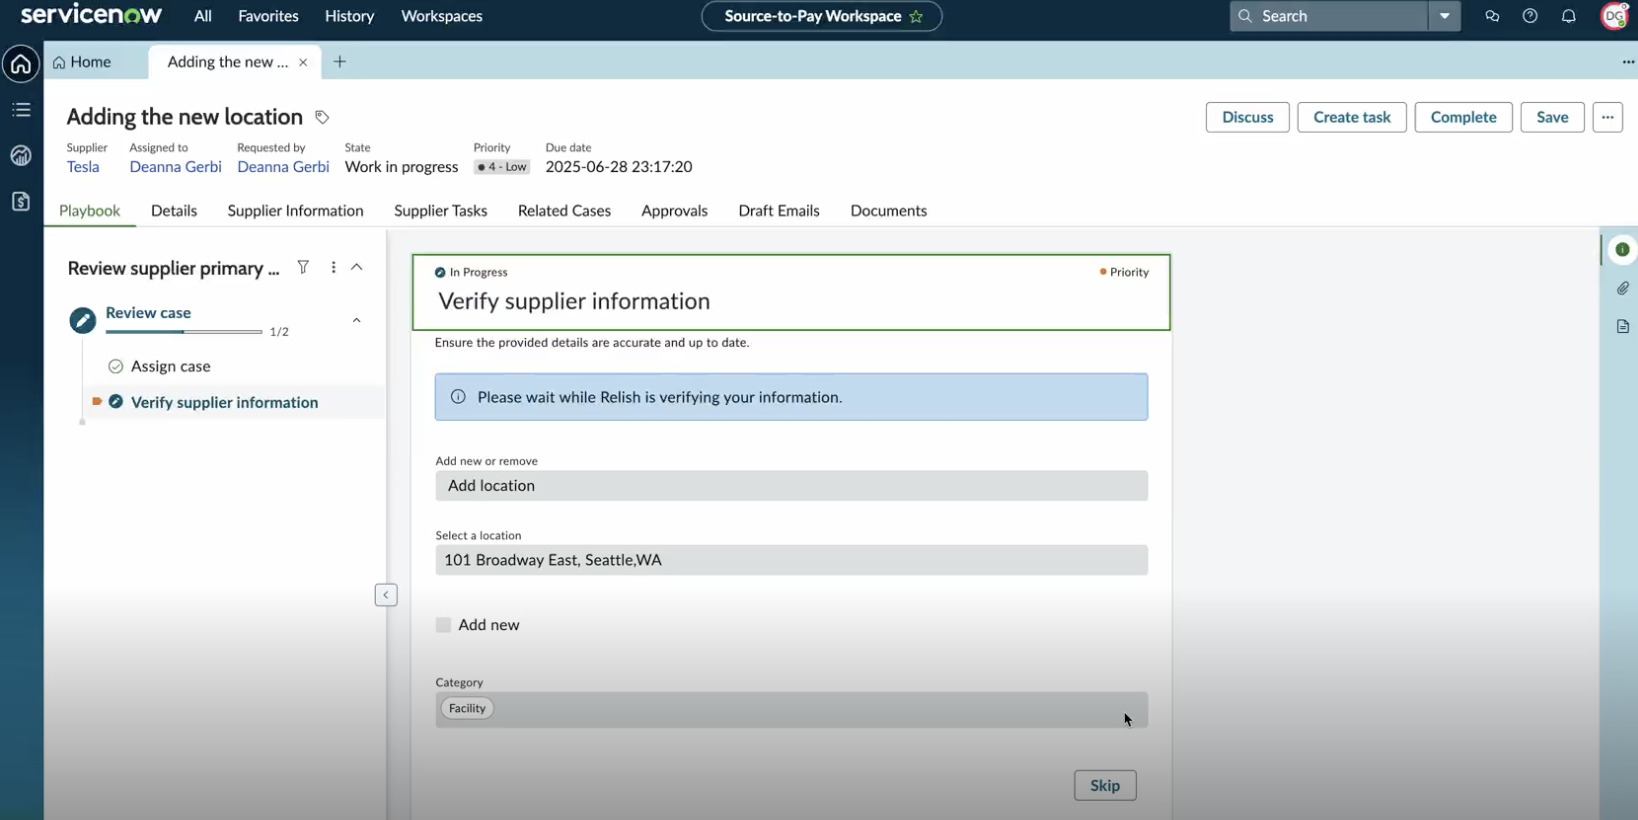Click the Skip button
Viewport: 1638px width, 820px height.
(1105, 786)
